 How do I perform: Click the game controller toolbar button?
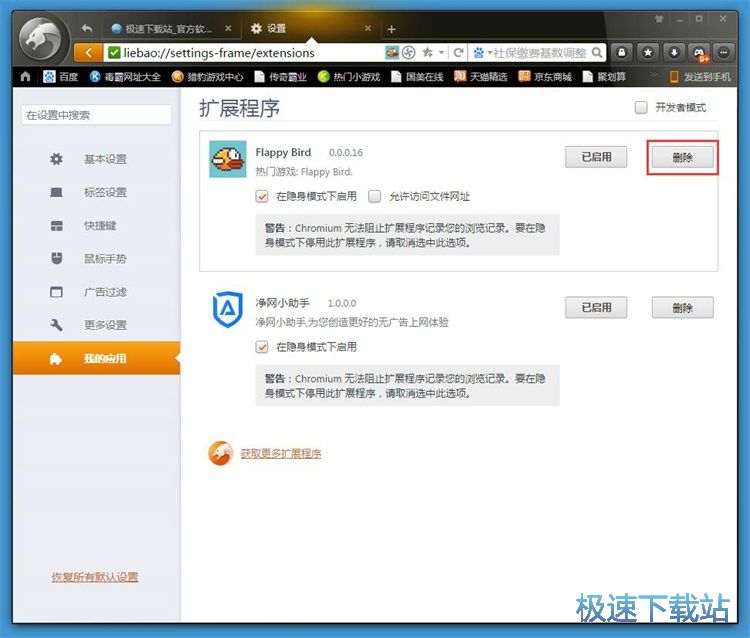(x=700, y=53)
